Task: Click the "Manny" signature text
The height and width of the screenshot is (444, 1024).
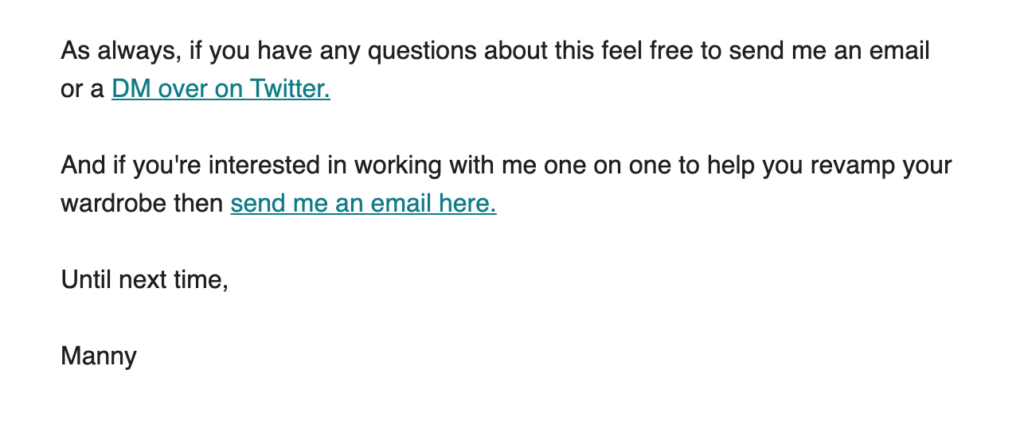Action: (99, 357)
